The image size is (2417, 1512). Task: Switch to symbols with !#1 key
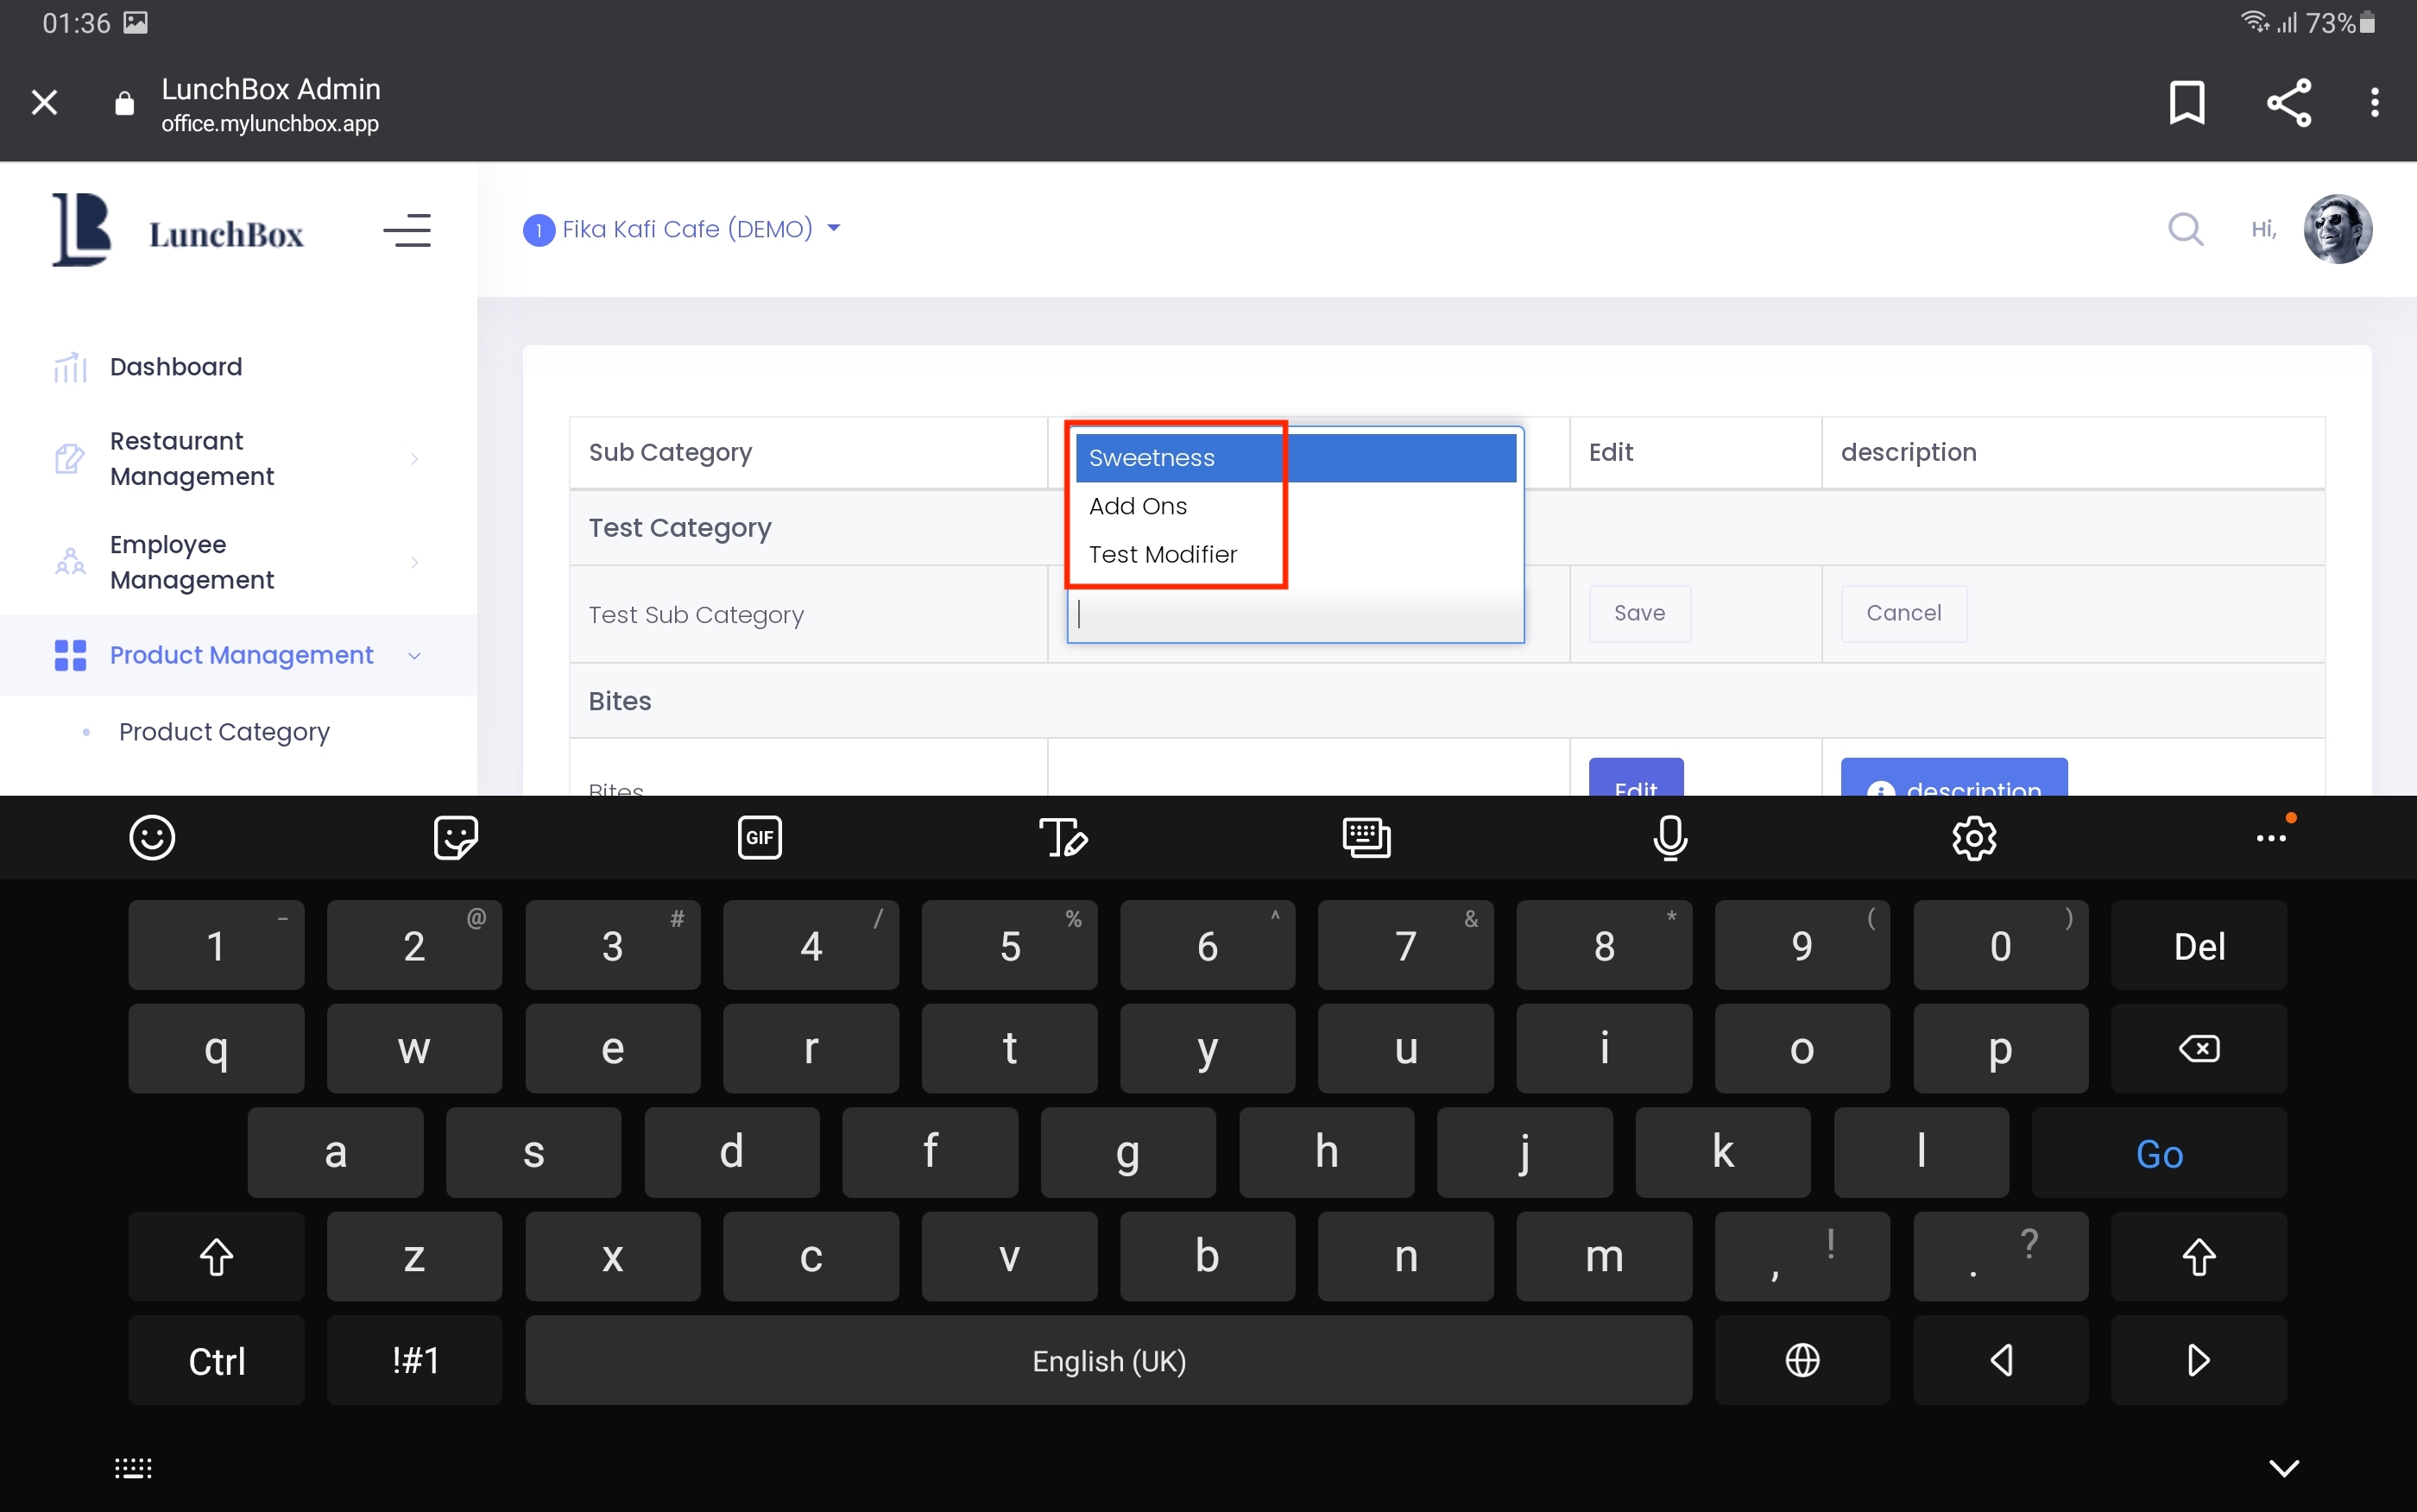(414, 1360)
